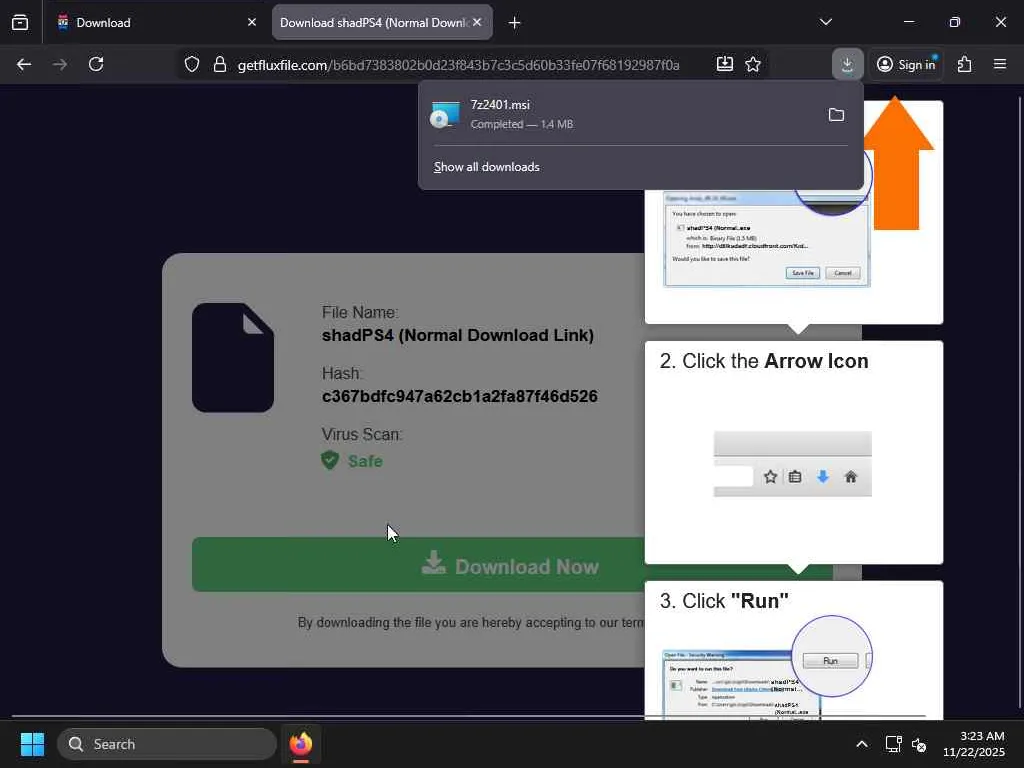The height and width of the screenshot is (768, 1024).
Task: Go back to the previous page
Action: click(24, 64)
